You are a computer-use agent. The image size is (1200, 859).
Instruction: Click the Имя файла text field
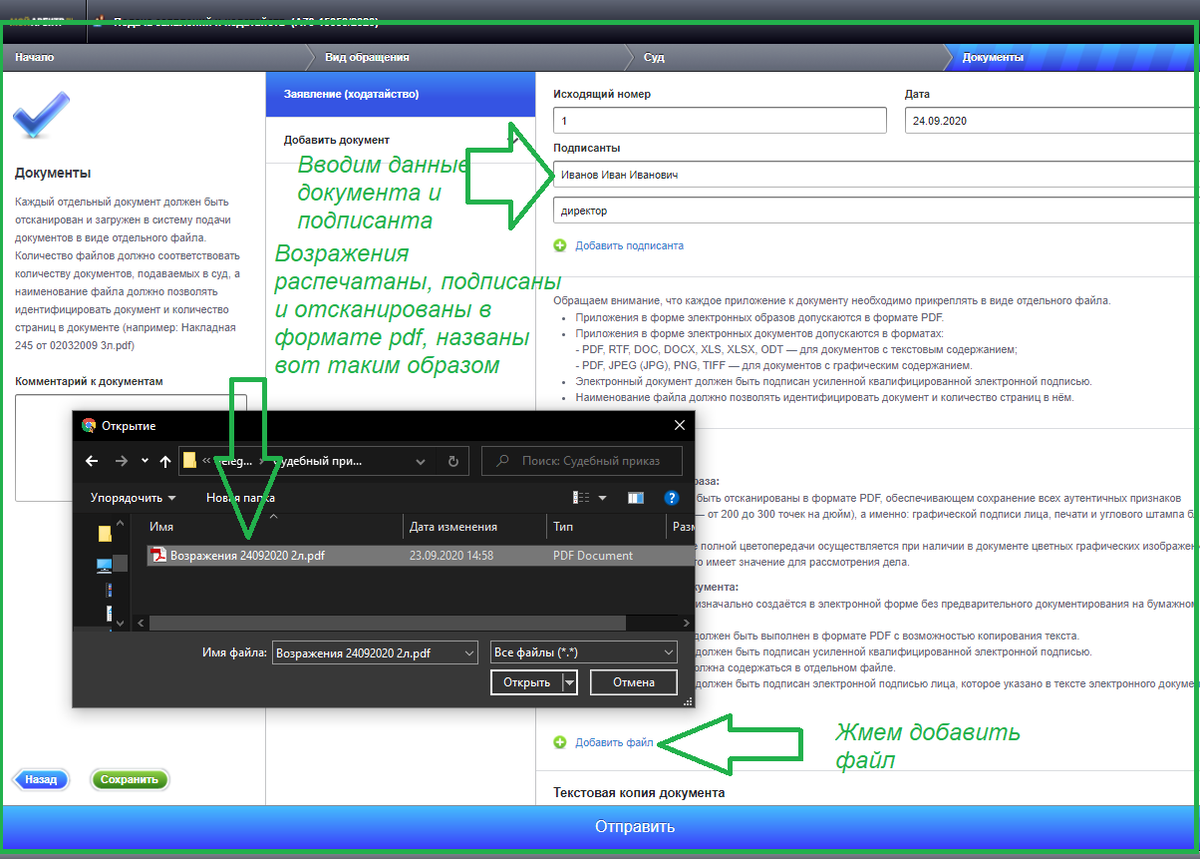tap(365, 652)
